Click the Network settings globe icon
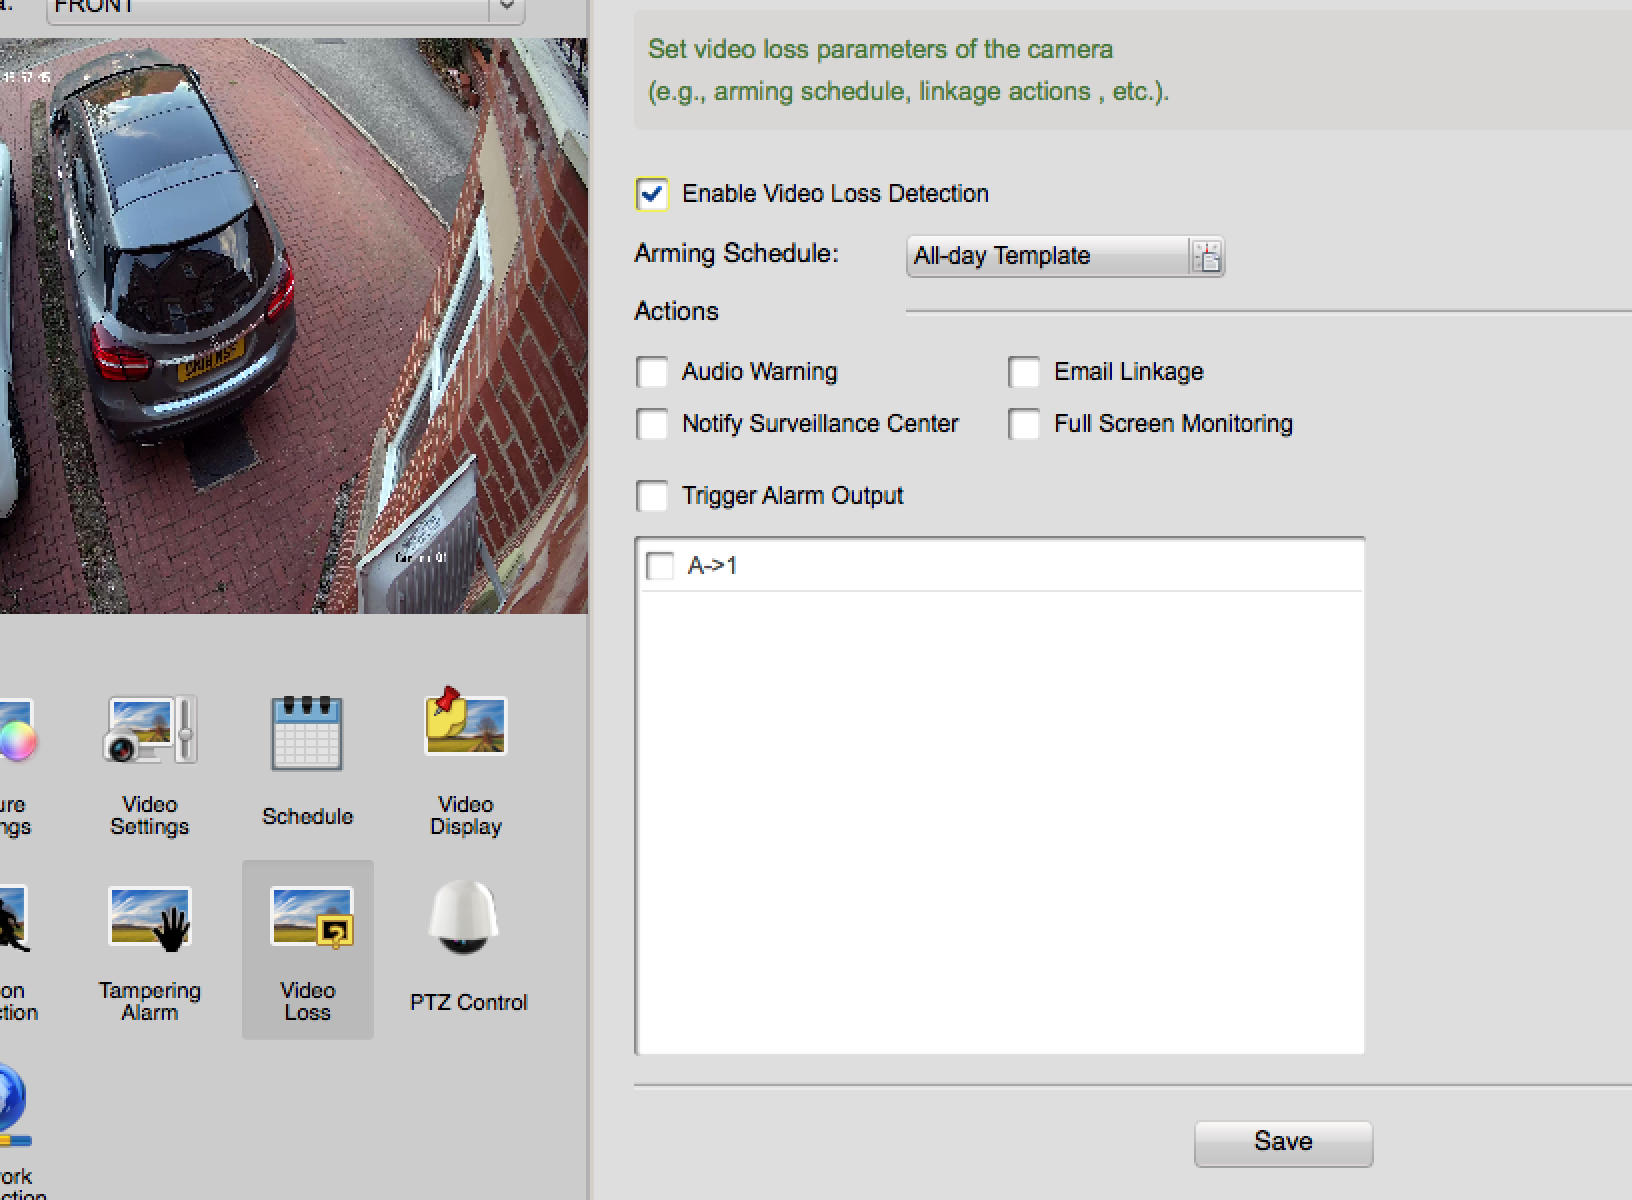This screenshot has height=1200, width=1632. (12, 1105)
